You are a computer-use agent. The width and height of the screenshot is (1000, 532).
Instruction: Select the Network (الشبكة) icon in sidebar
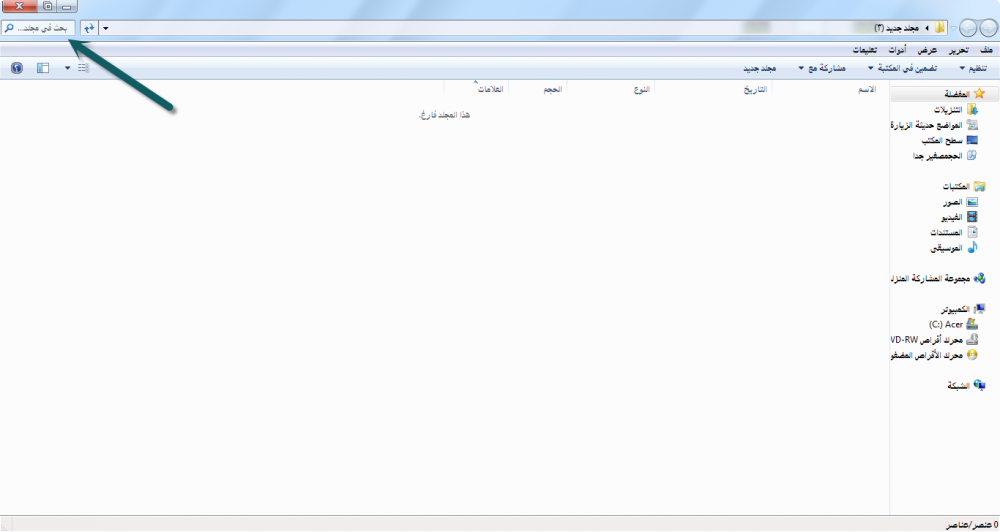pos(979,385)
